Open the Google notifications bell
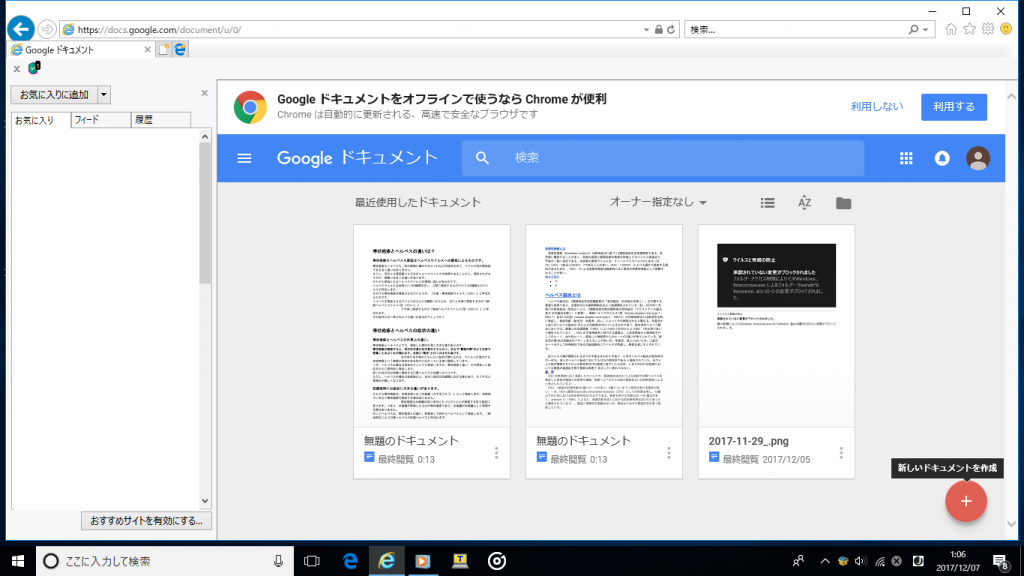 coord(941,158)
